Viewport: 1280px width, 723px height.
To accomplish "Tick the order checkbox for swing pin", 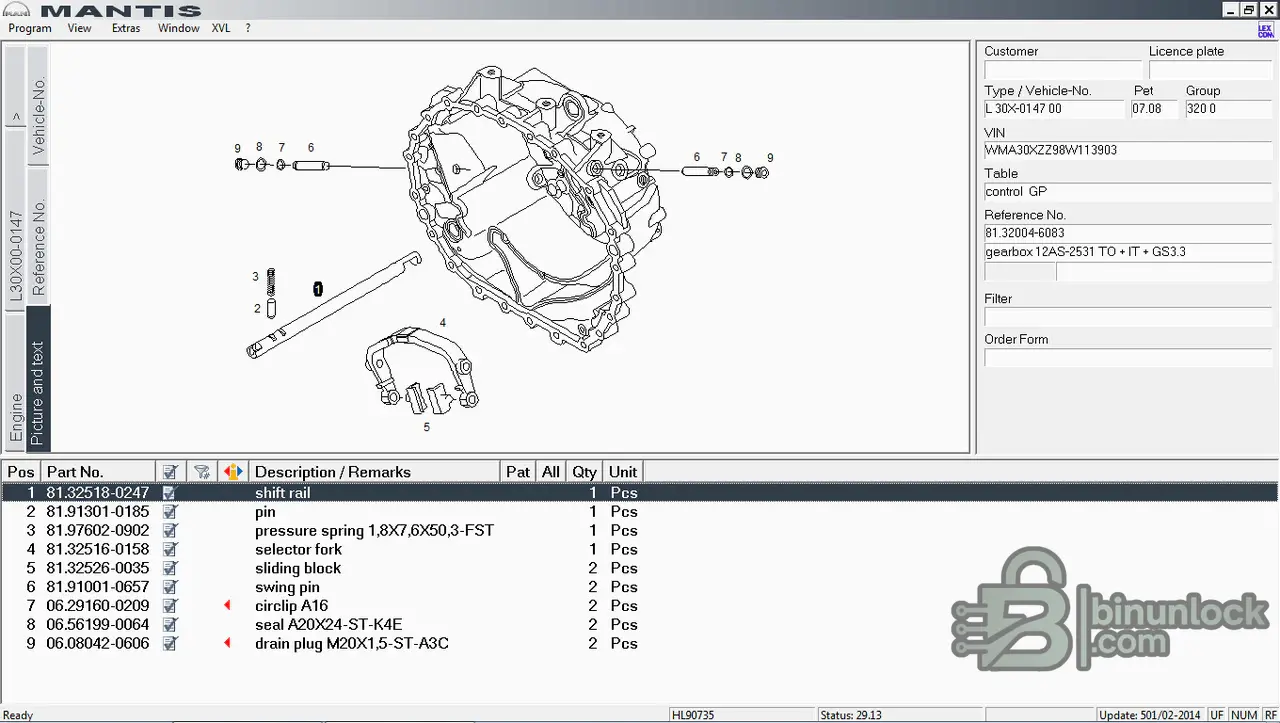I will [x=169, y=587].
